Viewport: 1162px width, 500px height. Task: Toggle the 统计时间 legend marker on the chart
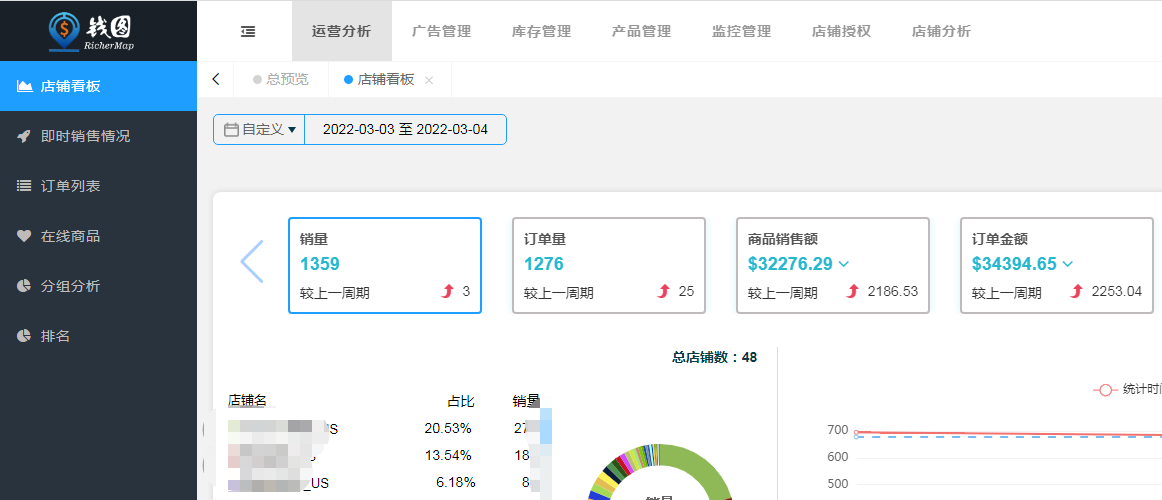tap(1105, 390)
